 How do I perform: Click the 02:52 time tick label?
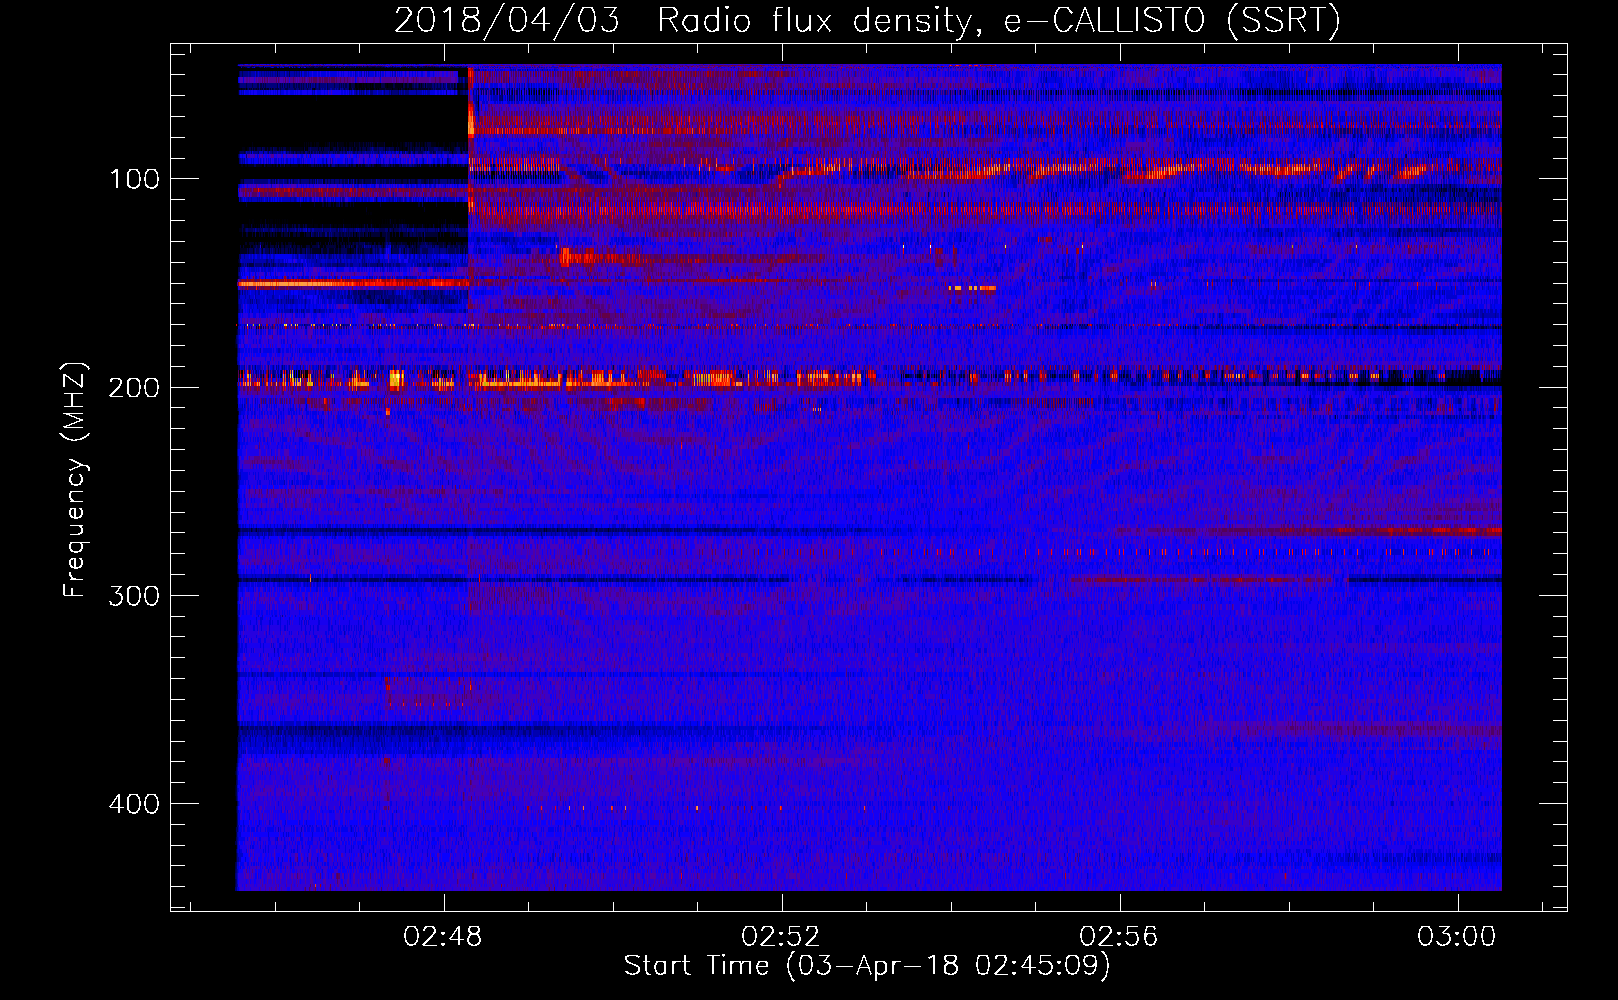click(x=780, y=936)
